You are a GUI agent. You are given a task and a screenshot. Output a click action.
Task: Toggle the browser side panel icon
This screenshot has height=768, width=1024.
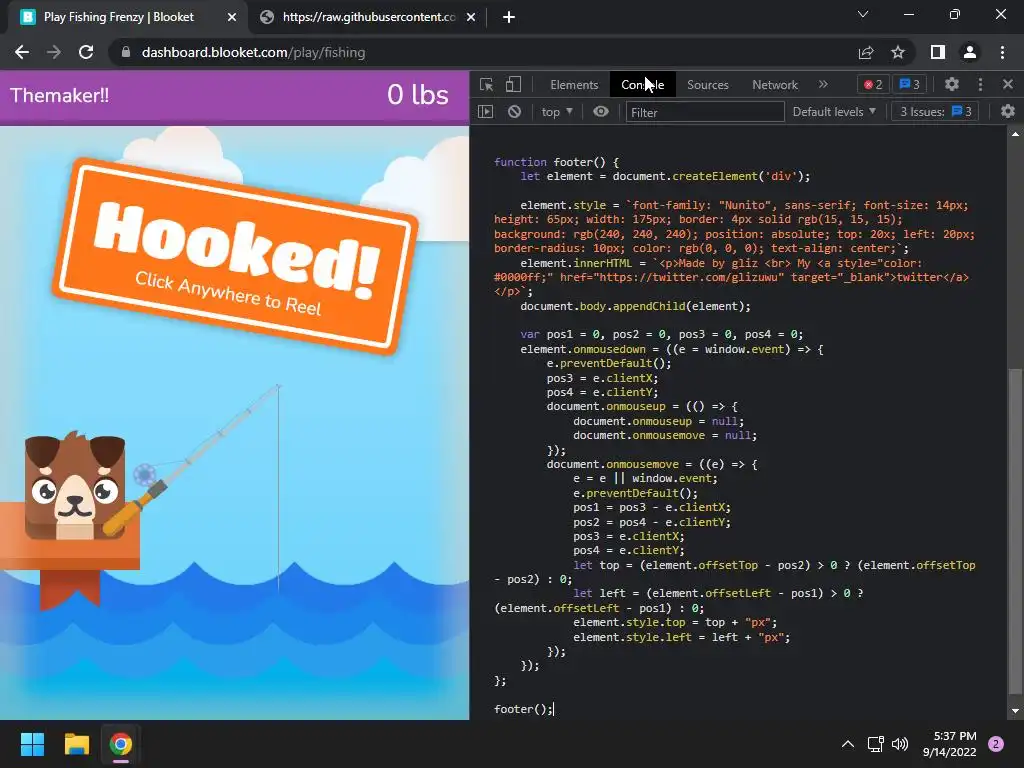pos(938,52)
